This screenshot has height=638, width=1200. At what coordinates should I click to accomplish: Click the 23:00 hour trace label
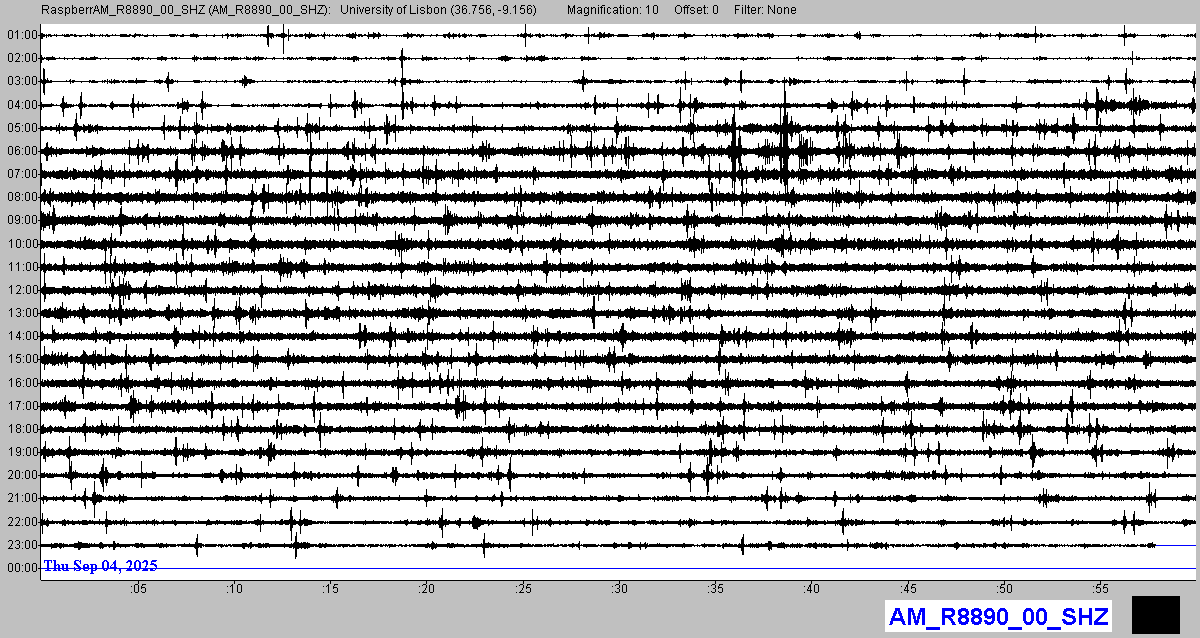click(x=21, y=545)
